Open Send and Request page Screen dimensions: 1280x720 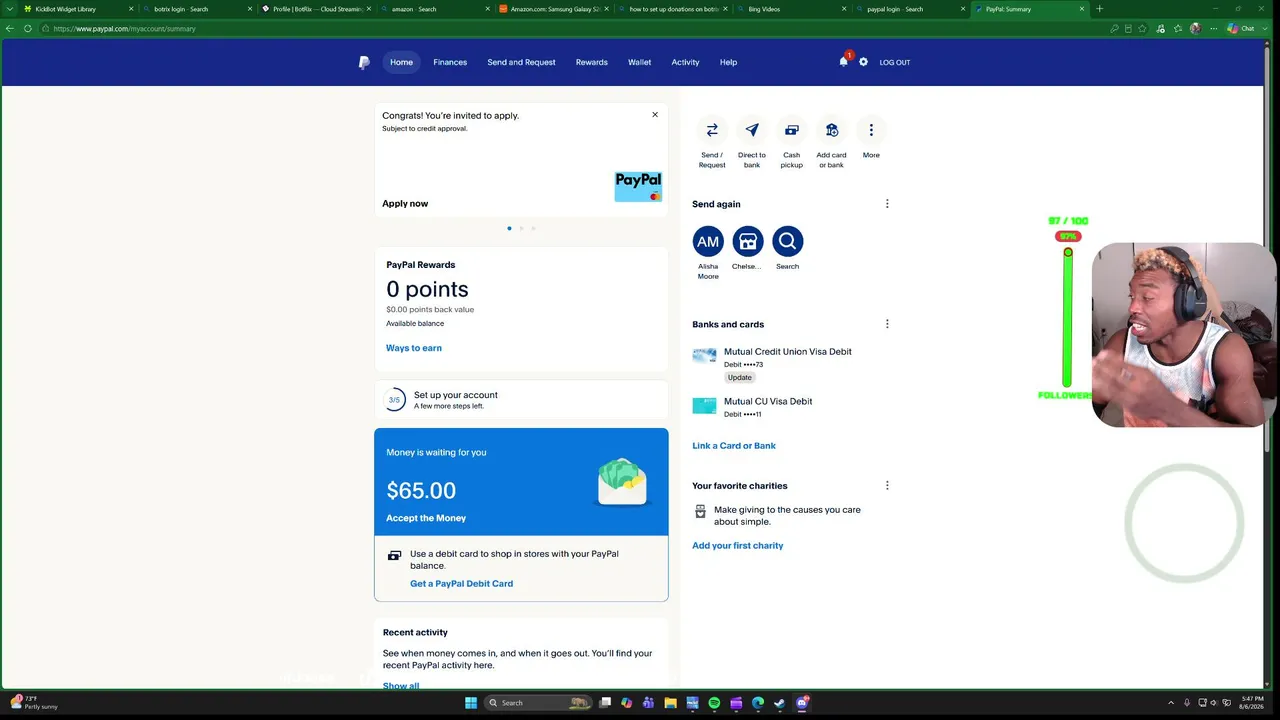click(521, 62)
